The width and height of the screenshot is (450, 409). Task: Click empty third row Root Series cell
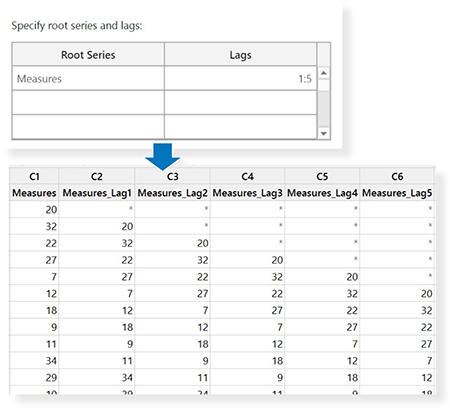click(88, 127)
